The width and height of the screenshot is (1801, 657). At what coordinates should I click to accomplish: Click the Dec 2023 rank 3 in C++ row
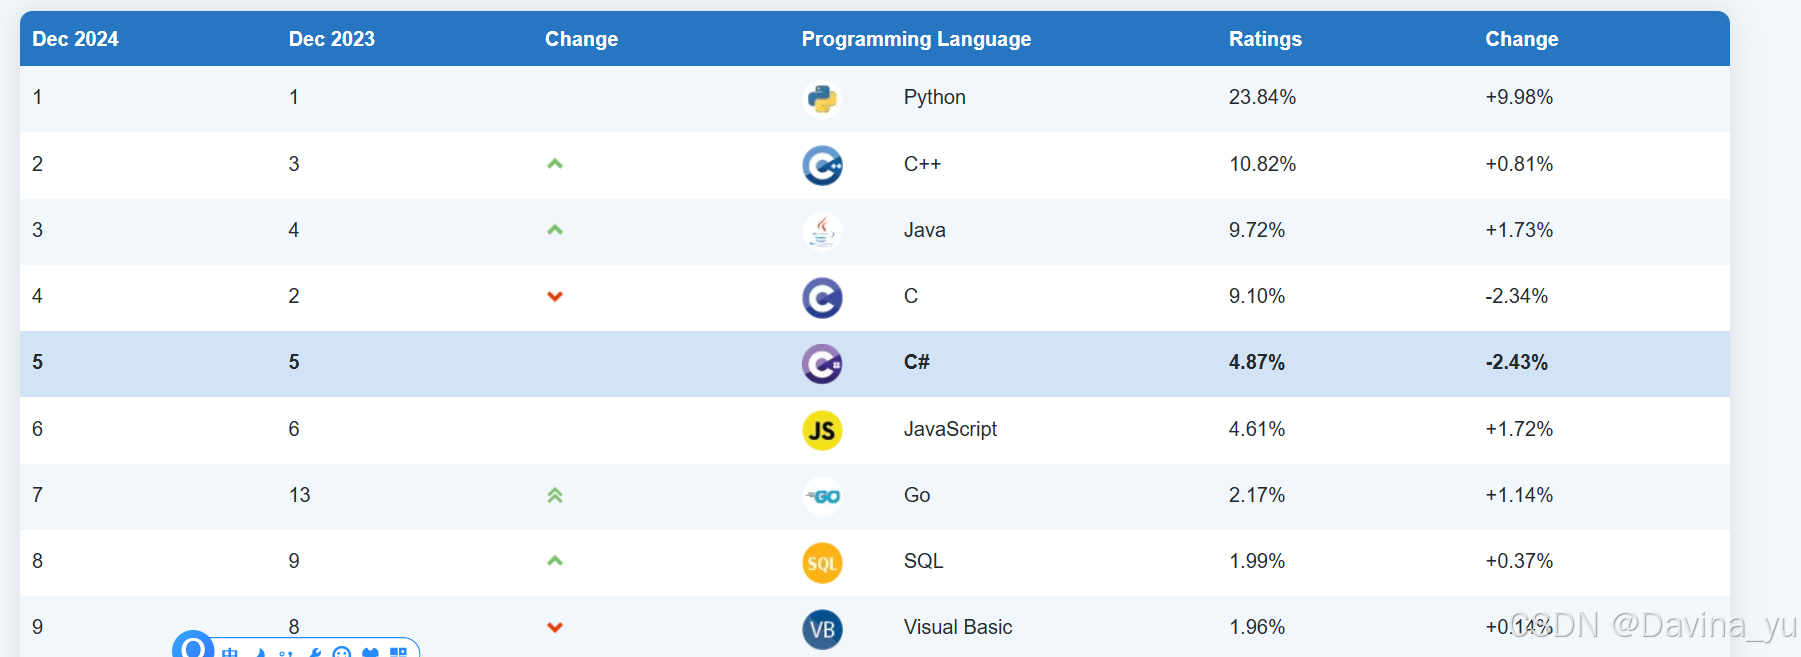point(294,164)
